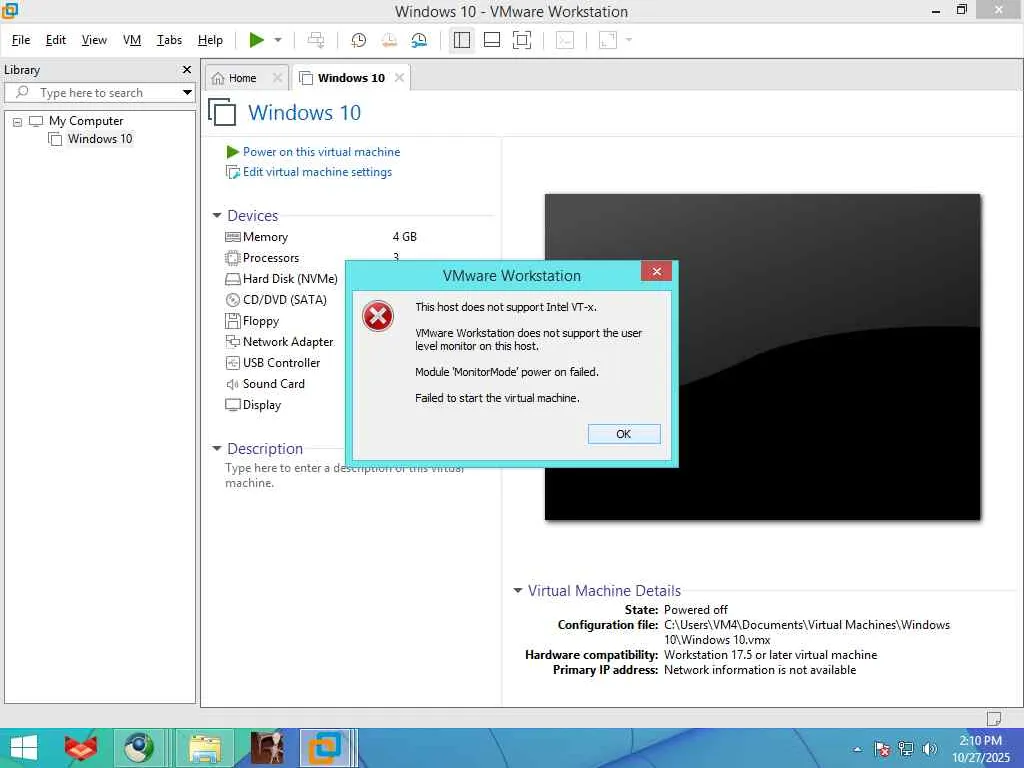Close the Home tab
1024x768 pixels.
(x=278, y=78)
